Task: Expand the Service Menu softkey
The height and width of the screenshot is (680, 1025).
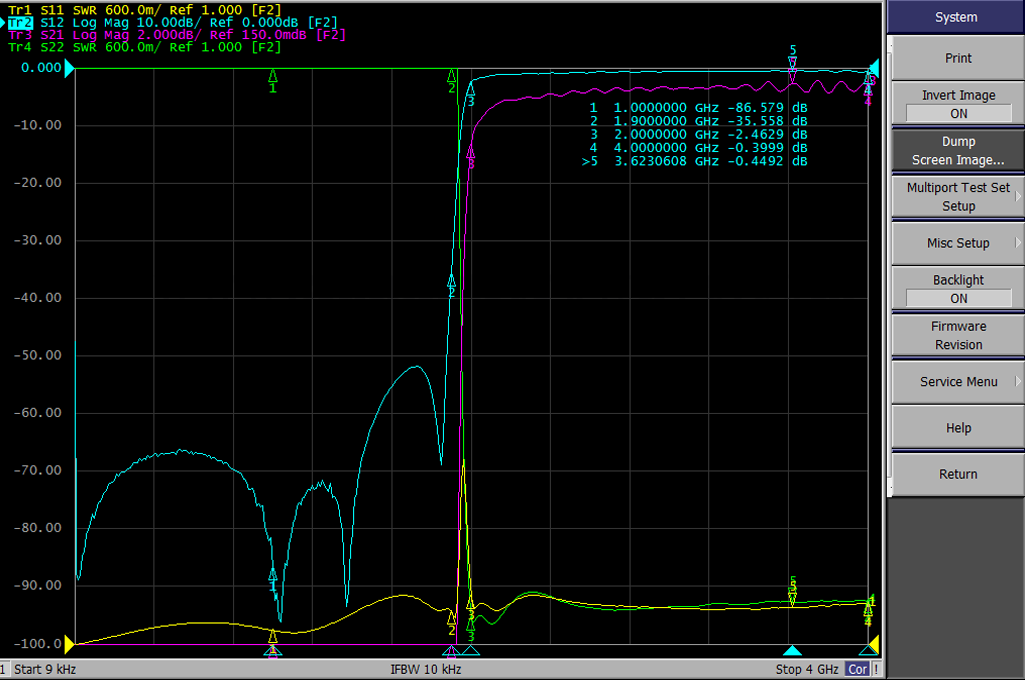Action: (x=958, y=381)
